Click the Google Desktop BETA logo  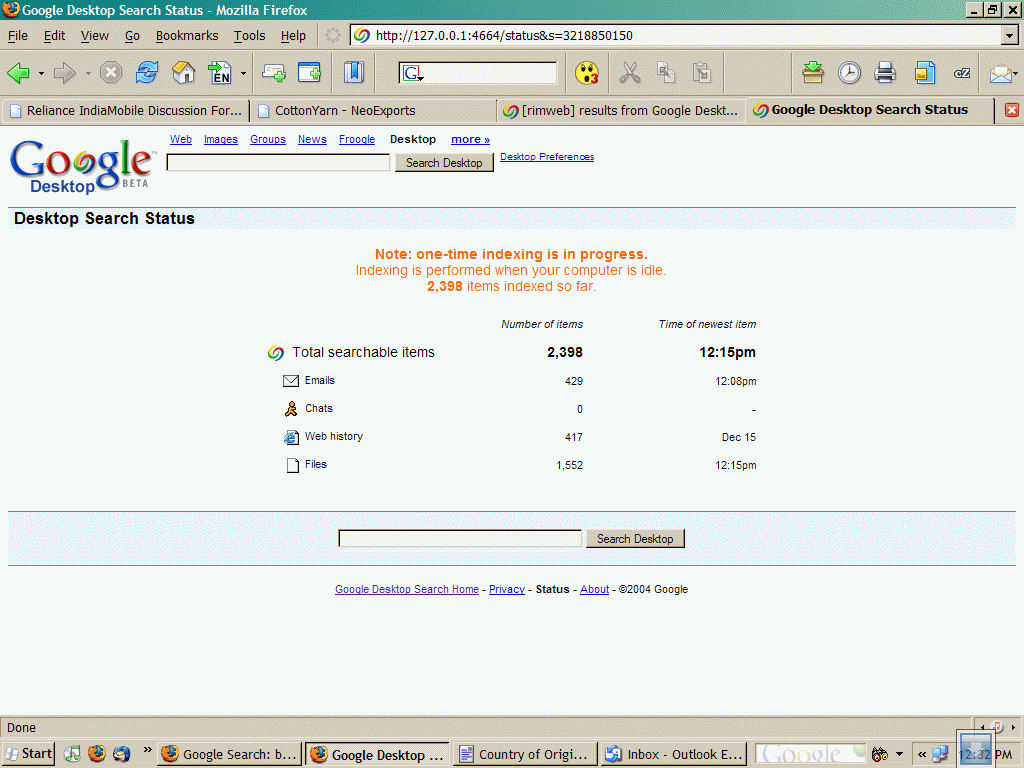point(82,167)
